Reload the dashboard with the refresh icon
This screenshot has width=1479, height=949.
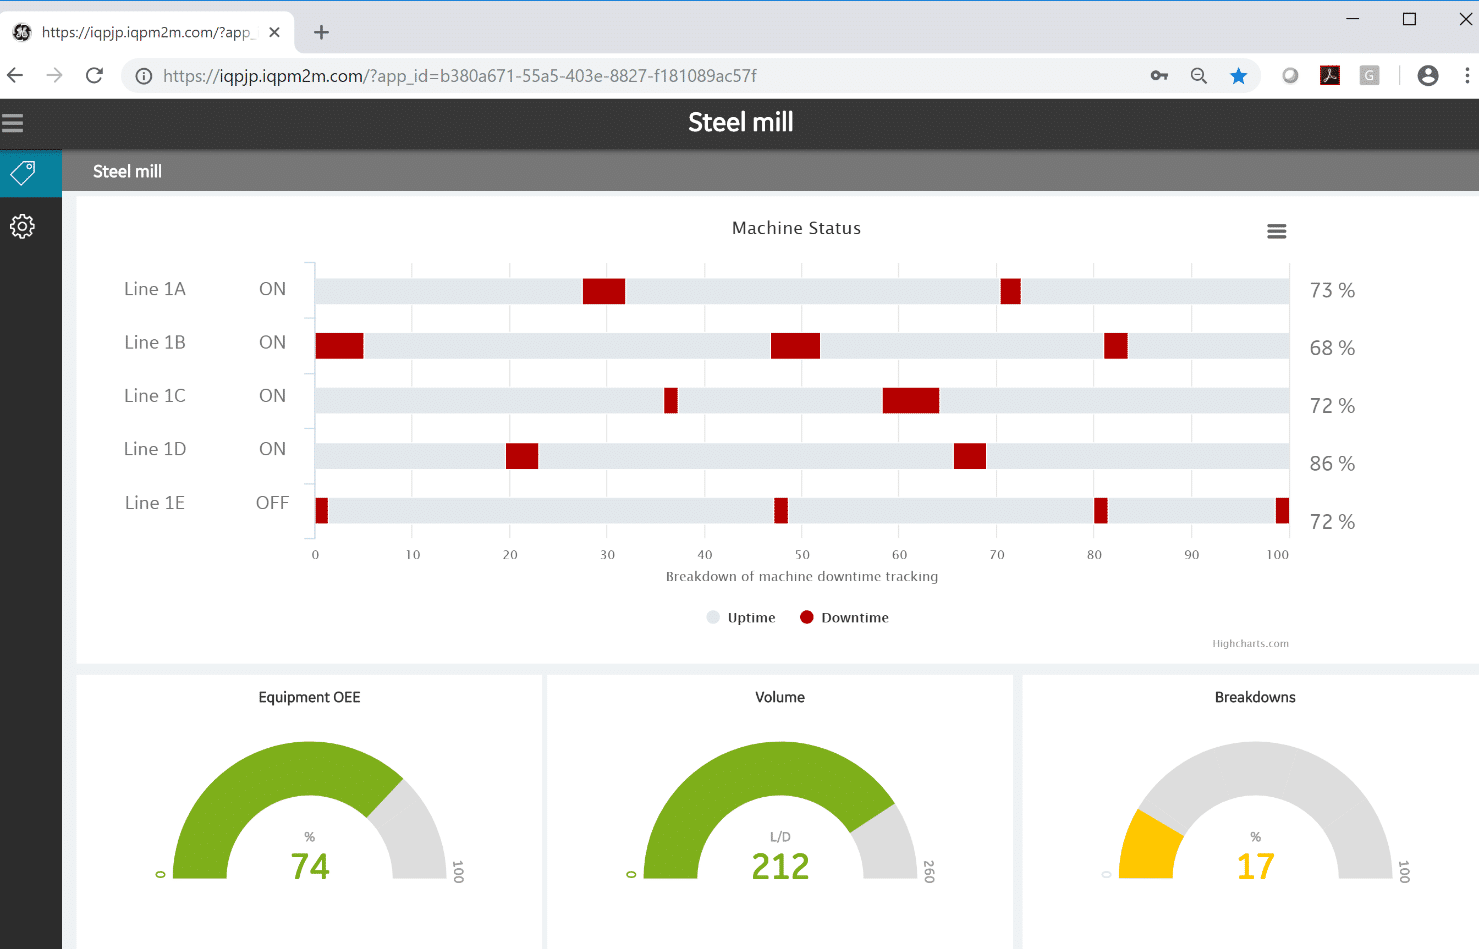point(94,75)
